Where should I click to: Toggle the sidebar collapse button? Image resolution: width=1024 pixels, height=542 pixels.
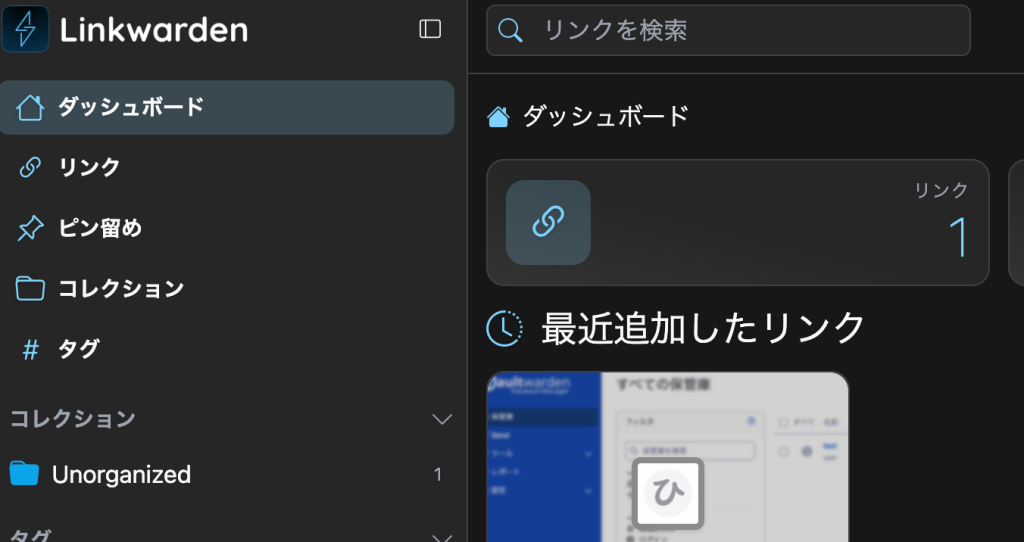(430, 29)
